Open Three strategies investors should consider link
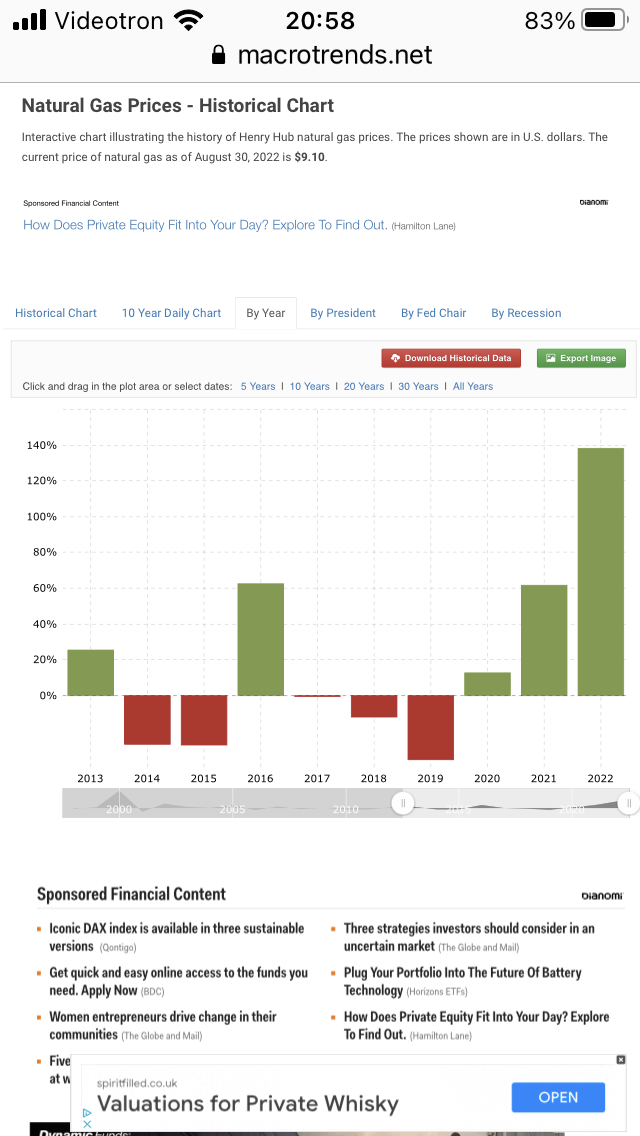The height and width of the screenshot is (1136, 640). (x=469, y=937)
